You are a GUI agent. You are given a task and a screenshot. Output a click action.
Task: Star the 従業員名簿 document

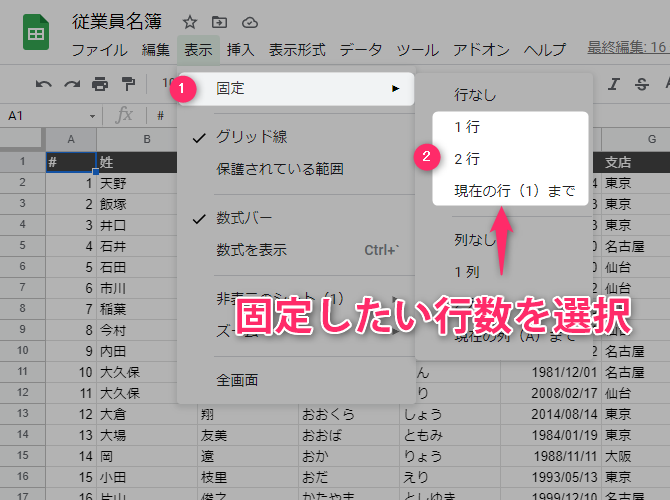190,22
